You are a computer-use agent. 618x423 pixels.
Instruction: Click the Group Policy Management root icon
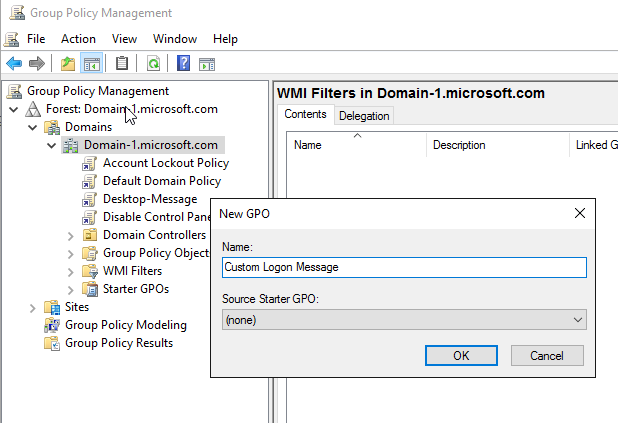point(14,91)
